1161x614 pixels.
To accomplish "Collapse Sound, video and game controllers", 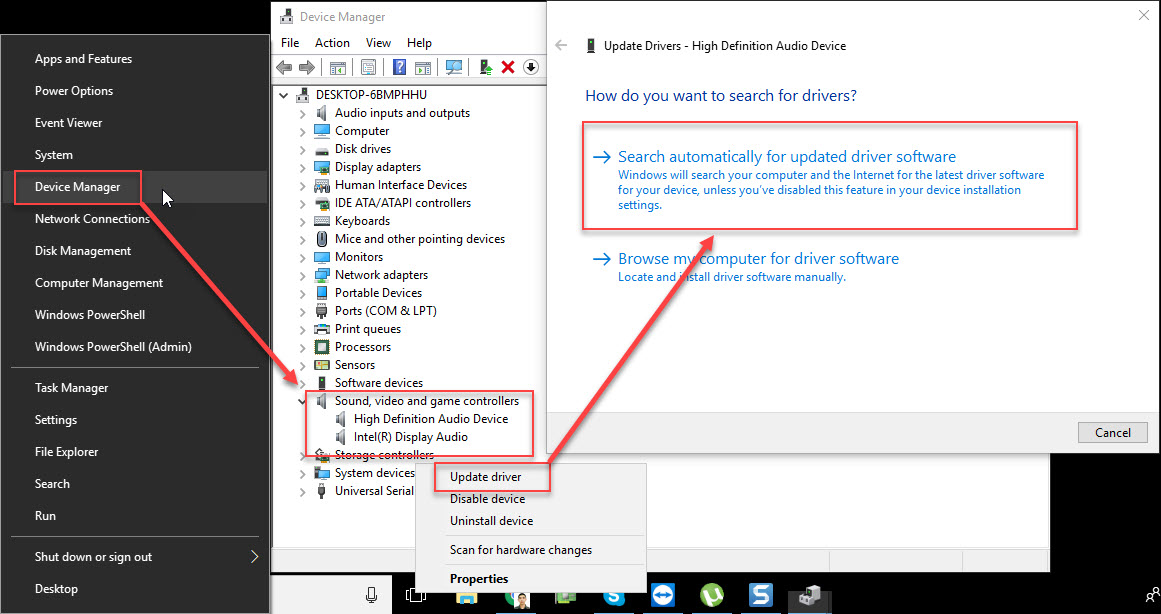I will click(x=302, y=401).
